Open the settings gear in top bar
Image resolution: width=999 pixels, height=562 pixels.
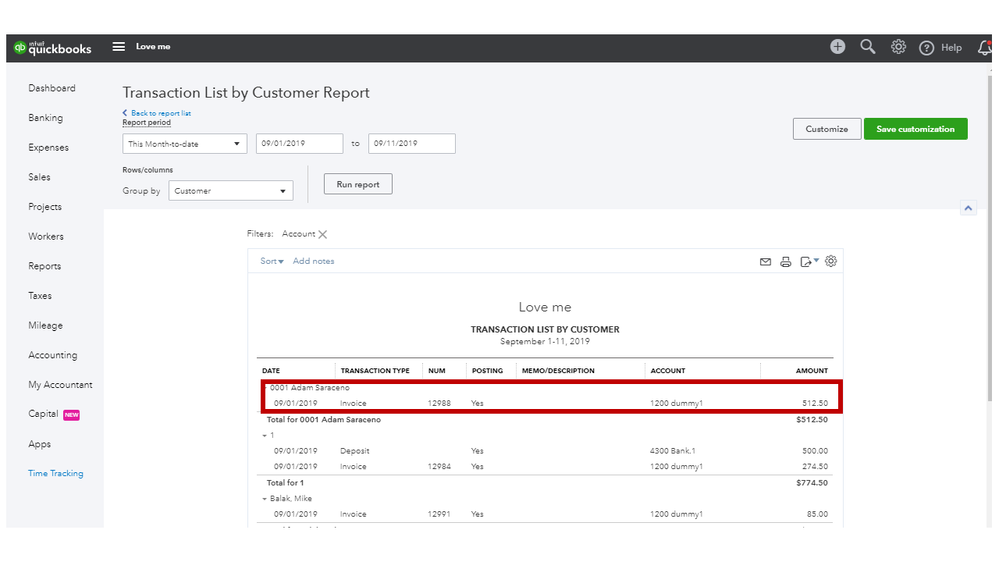(x=898, y=47)
